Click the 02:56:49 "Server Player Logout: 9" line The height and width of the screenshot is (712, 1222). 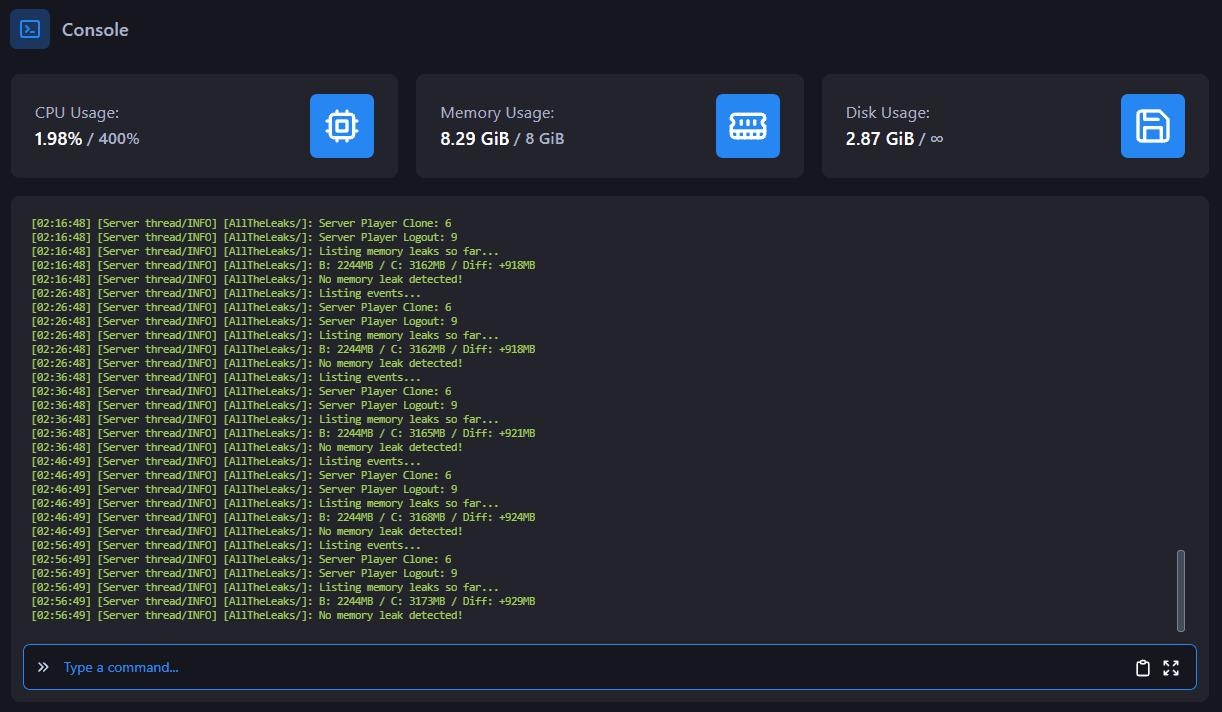point(244,574)
